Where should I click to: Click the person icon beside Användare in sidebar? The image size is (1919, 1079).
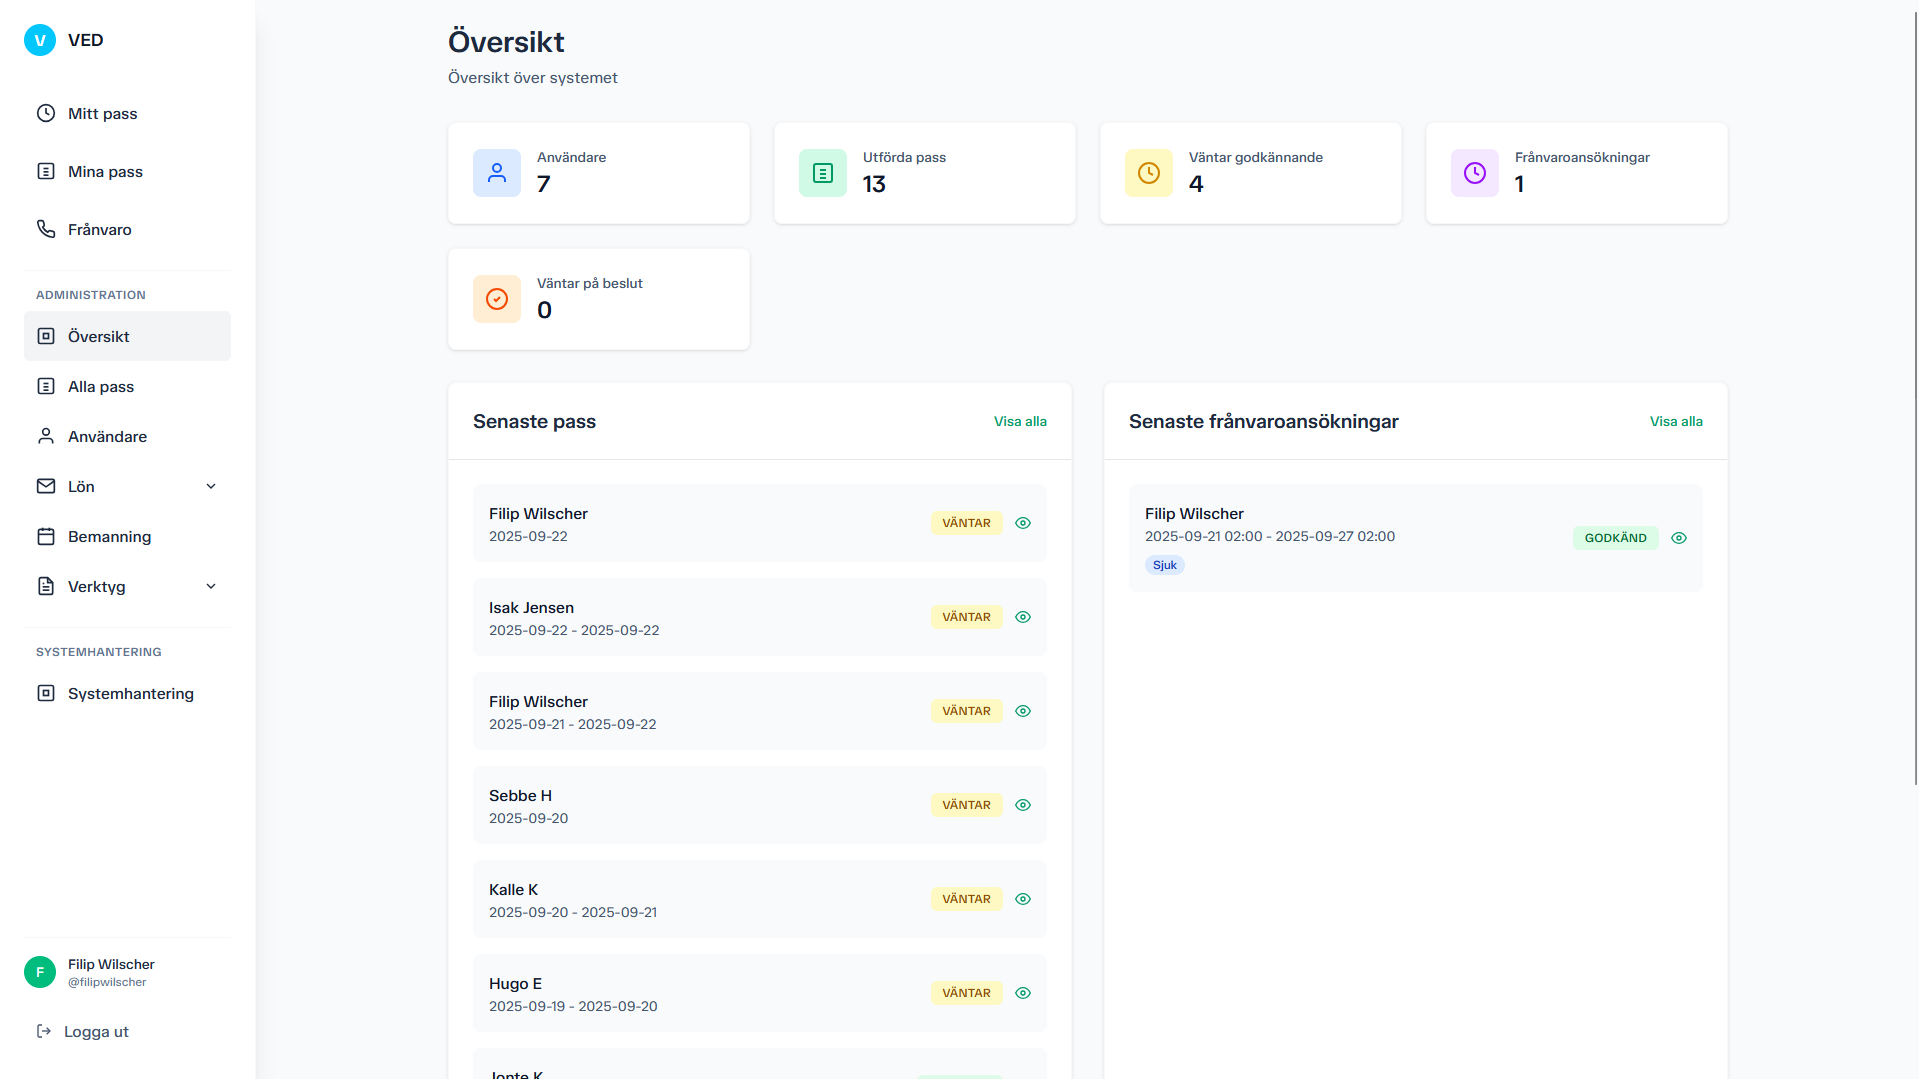[46, 437]
